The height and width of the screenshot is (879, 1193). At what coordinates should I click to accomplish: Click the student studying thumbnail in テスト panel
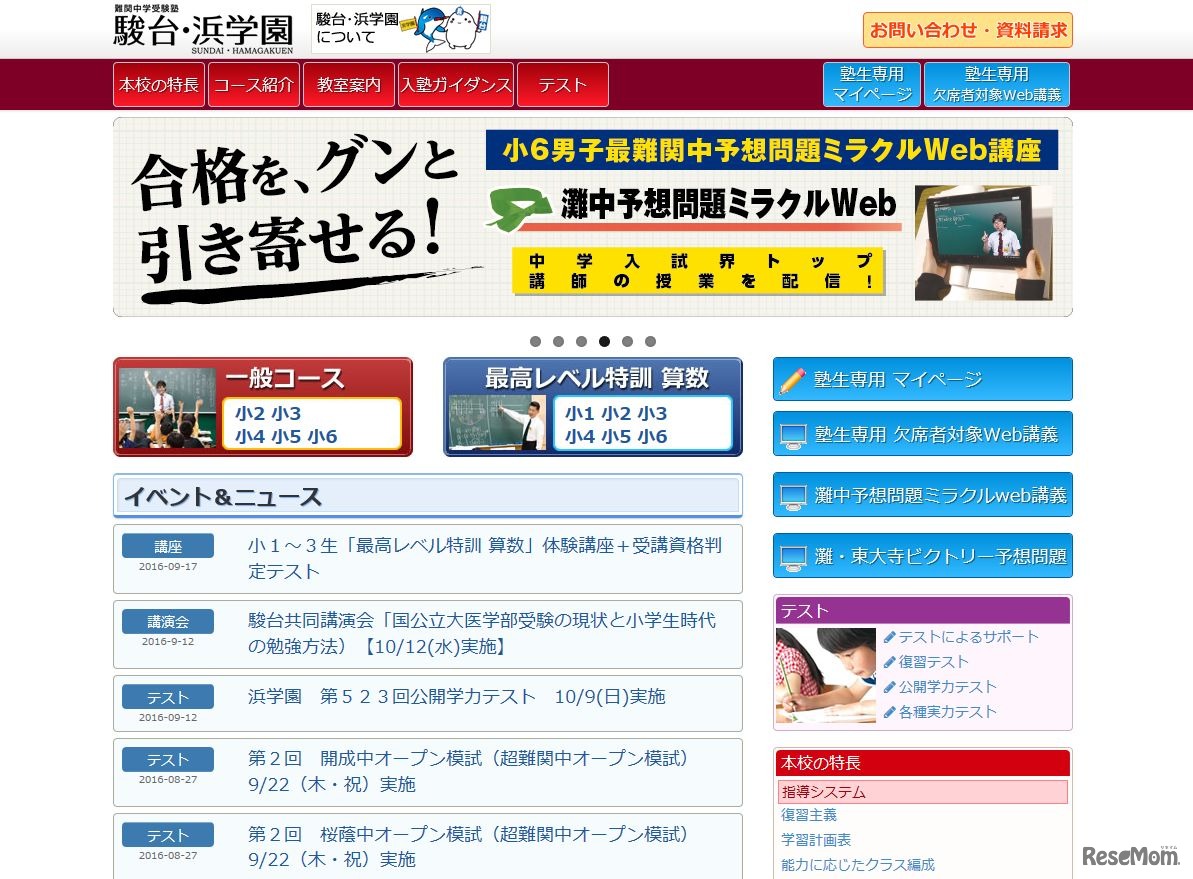coord(826,675)
